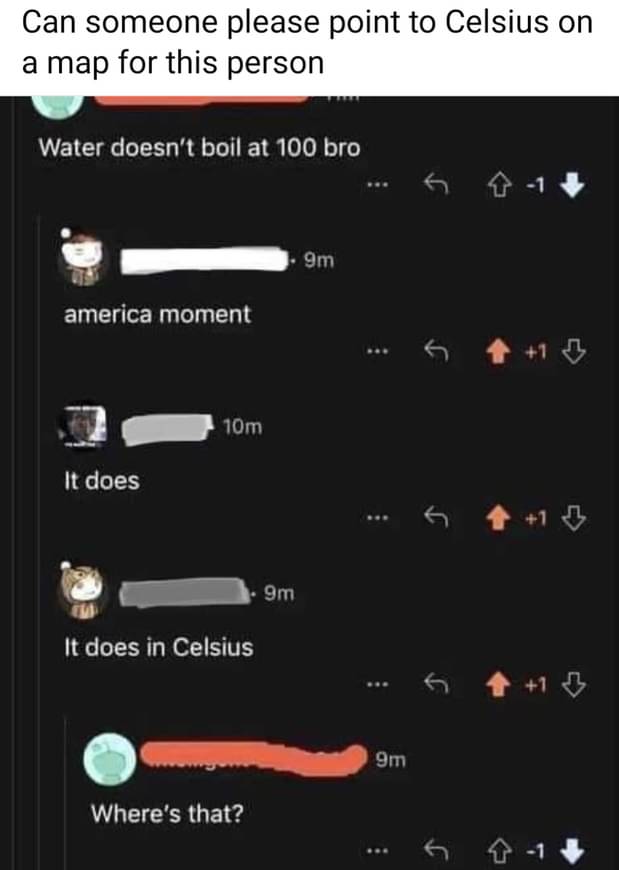Open more options for "It does in Celsius"
This screenshot has width=619, height=870.
pyautogui.click(x=377, y=685)
